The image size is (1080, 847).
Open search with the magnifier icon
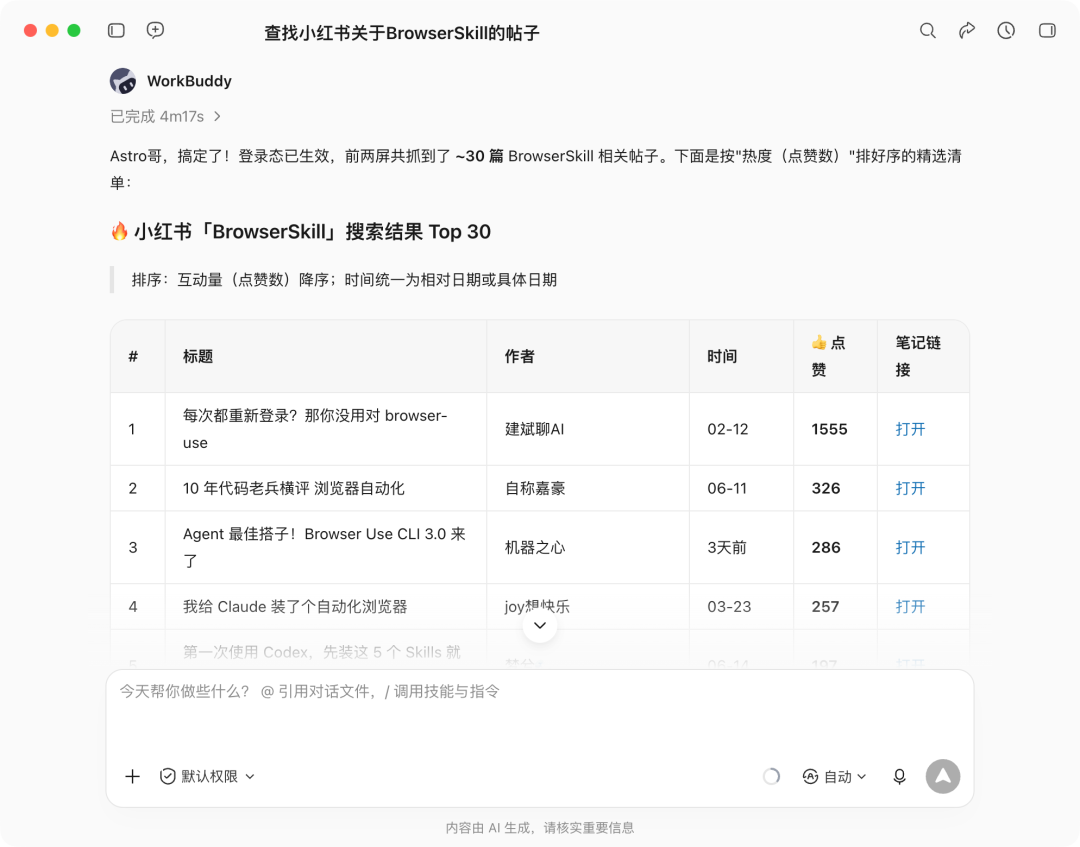(x=928, y=30)
